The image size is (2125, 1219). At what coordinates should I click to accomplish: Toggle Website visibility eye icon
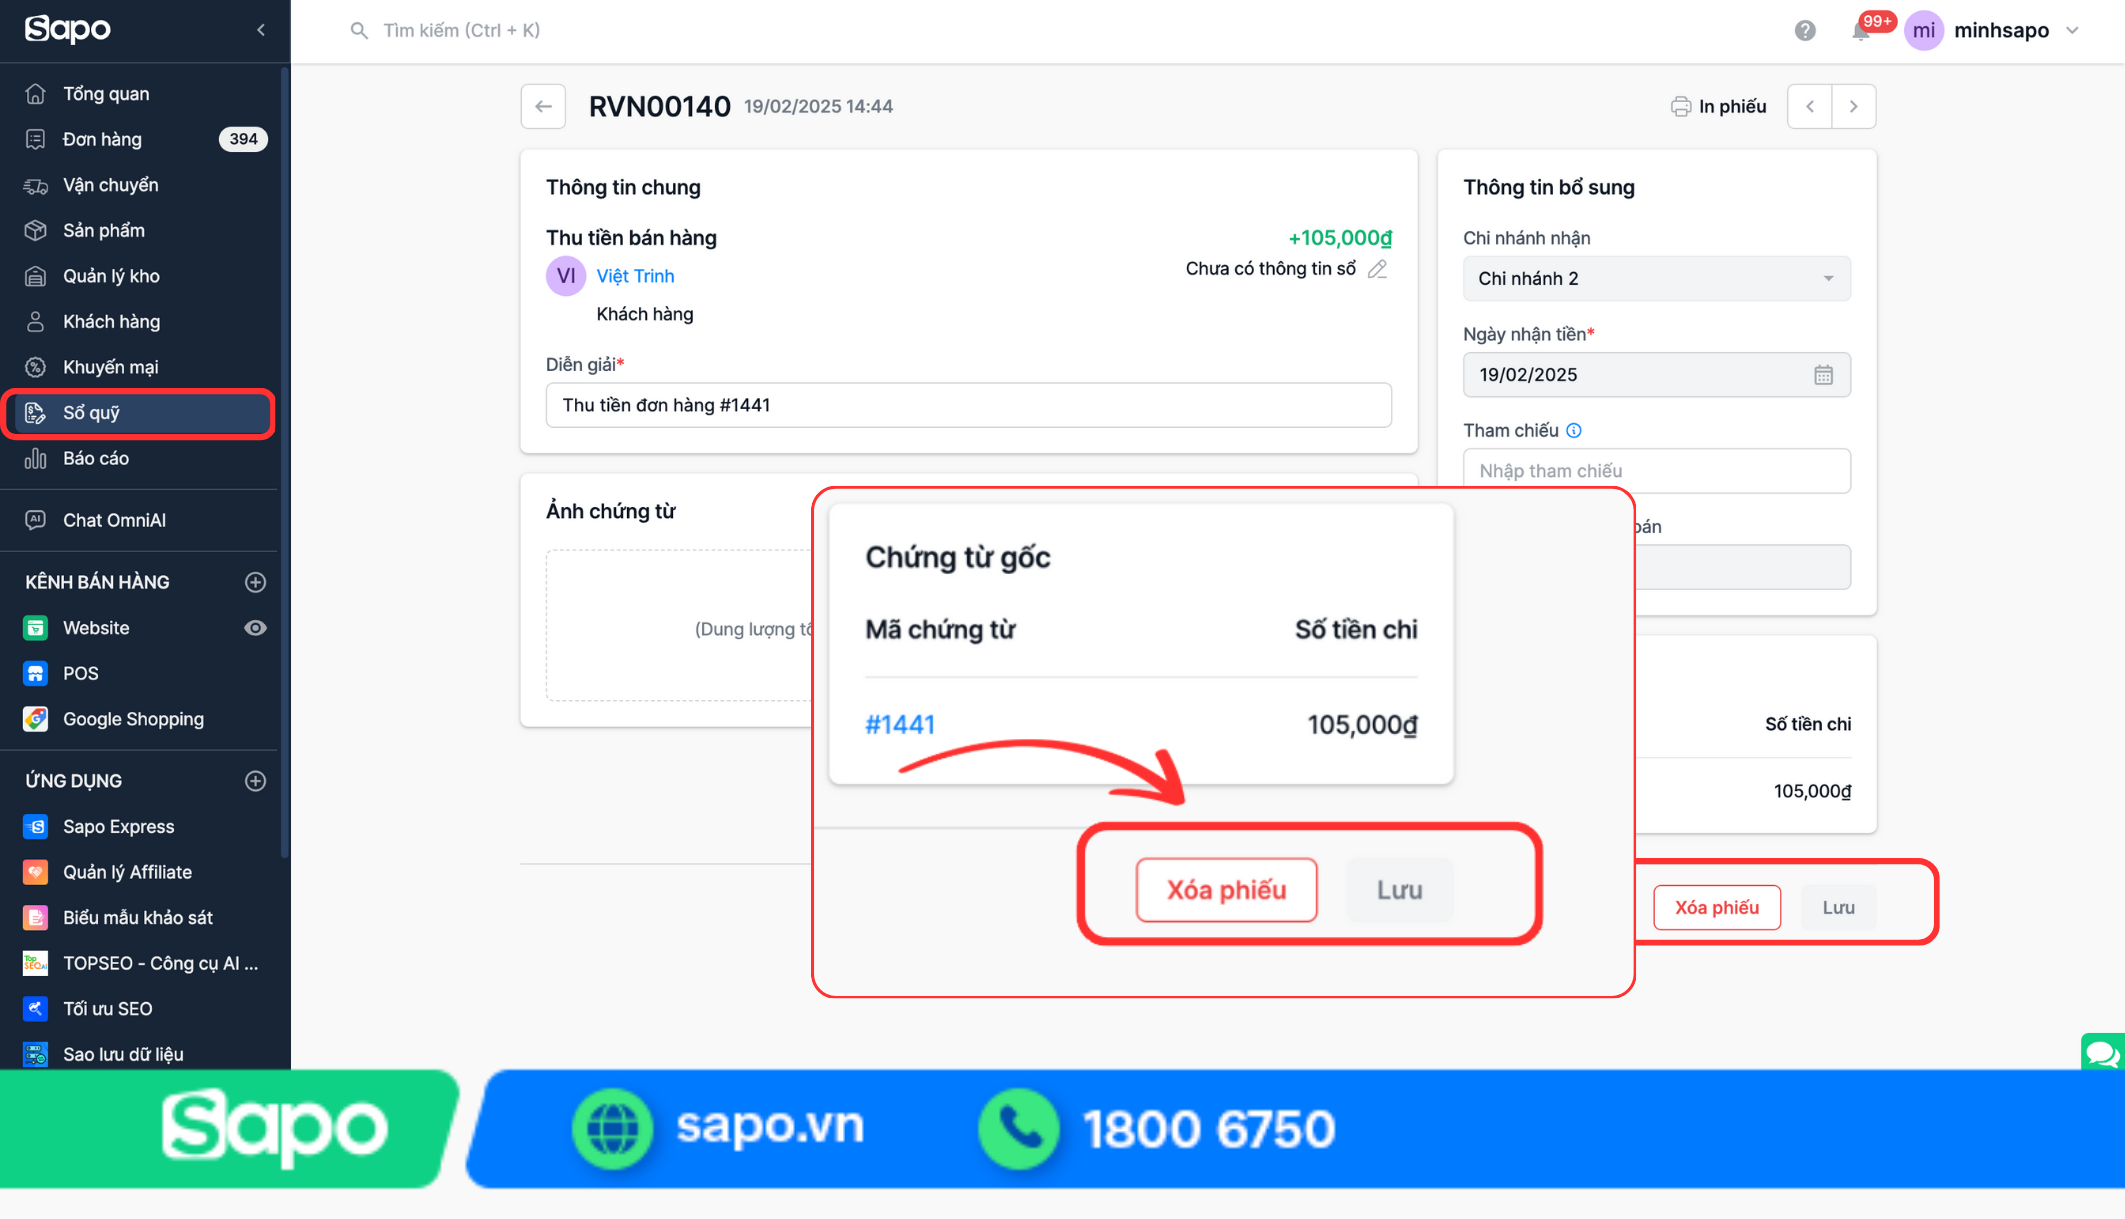tap(255, 628)
